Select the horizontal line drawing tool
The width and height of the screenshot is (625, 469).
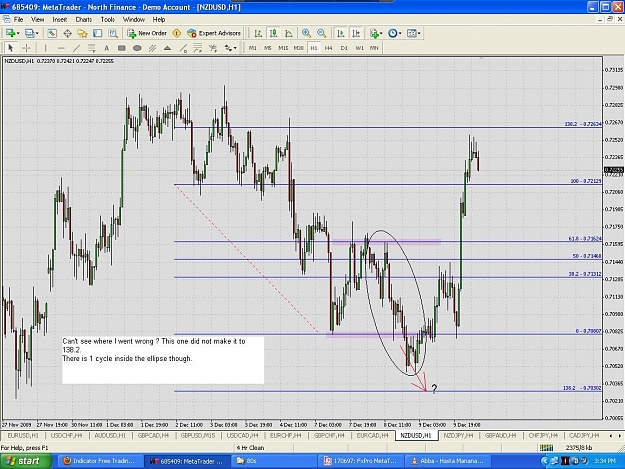tap(61, 48)
